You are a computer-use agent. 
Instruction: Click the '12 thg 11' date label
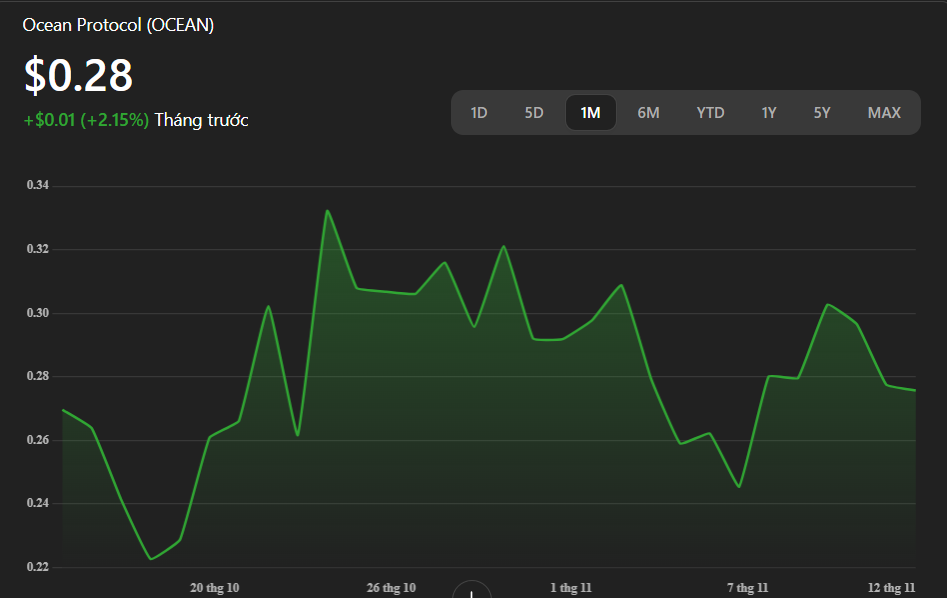click(x=892, y=587)
